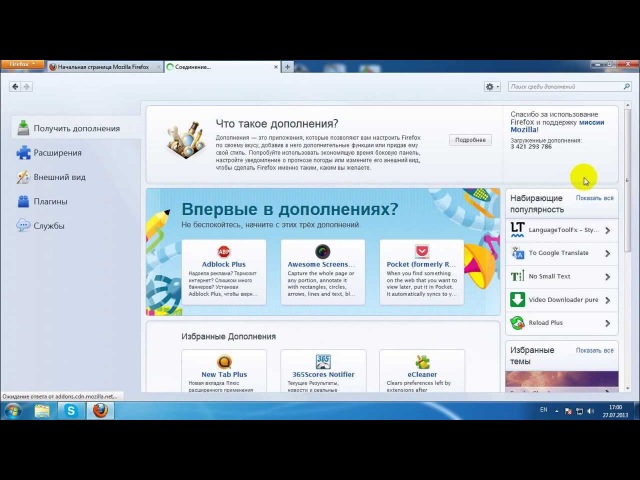
Task: Select the Plugins lego brick icon
Action: pos(23,201)
